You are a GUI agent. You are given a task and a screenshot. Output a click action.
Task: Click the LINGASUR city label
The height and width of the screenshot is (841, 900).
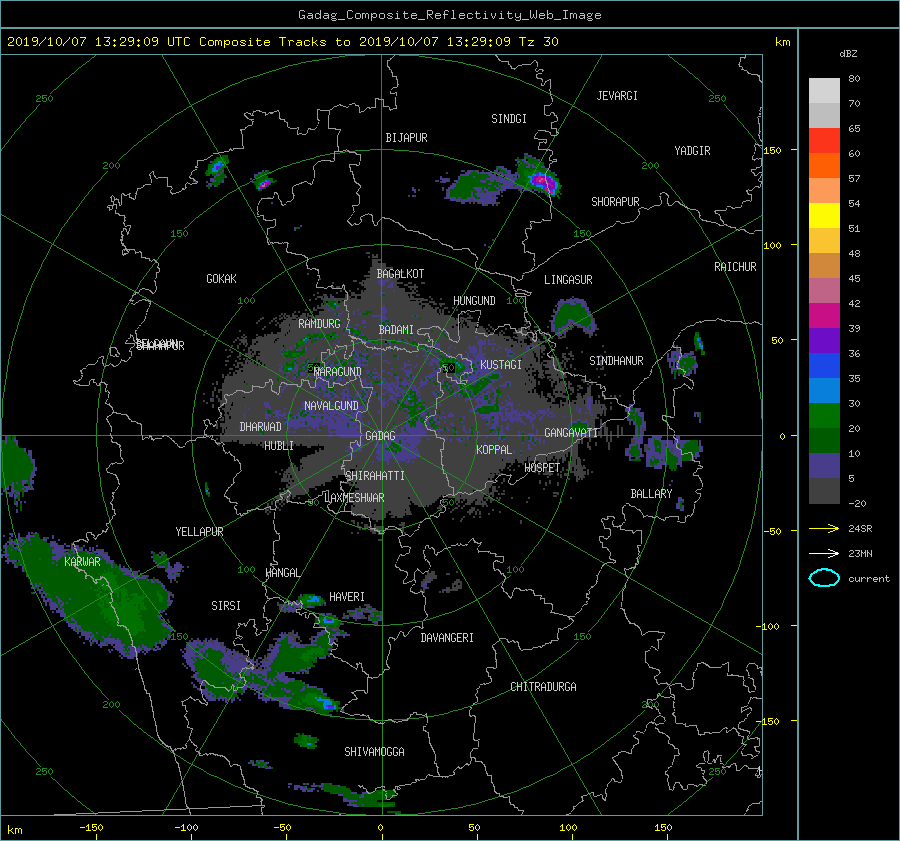[568, 280]
